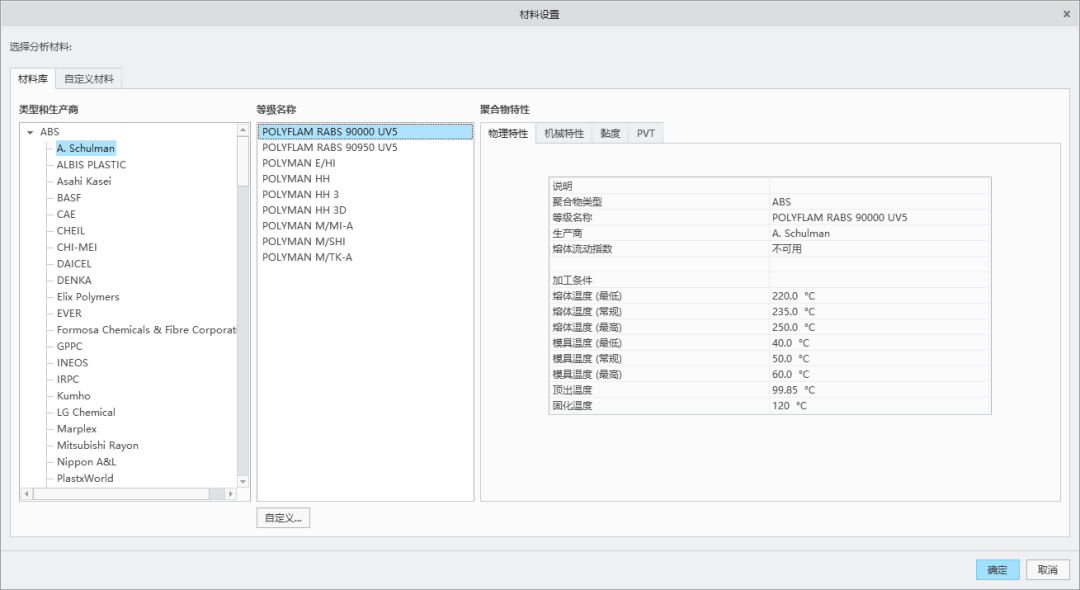Image resolution: width=1080 pixels, height=590 pixels.
Task: Confirm with the 确定 button
Action: (x=997, y=569)
